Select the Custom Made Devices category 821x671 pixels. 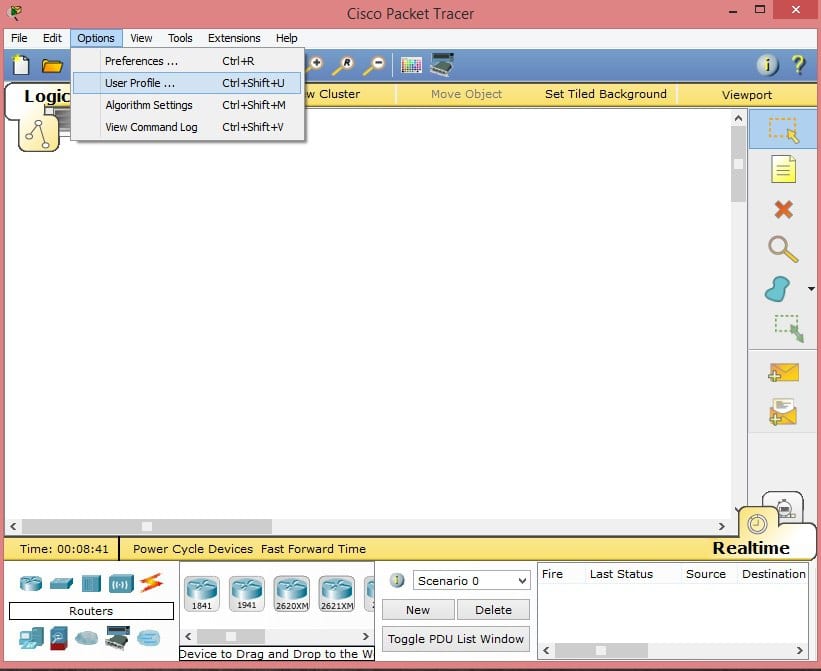117,638
